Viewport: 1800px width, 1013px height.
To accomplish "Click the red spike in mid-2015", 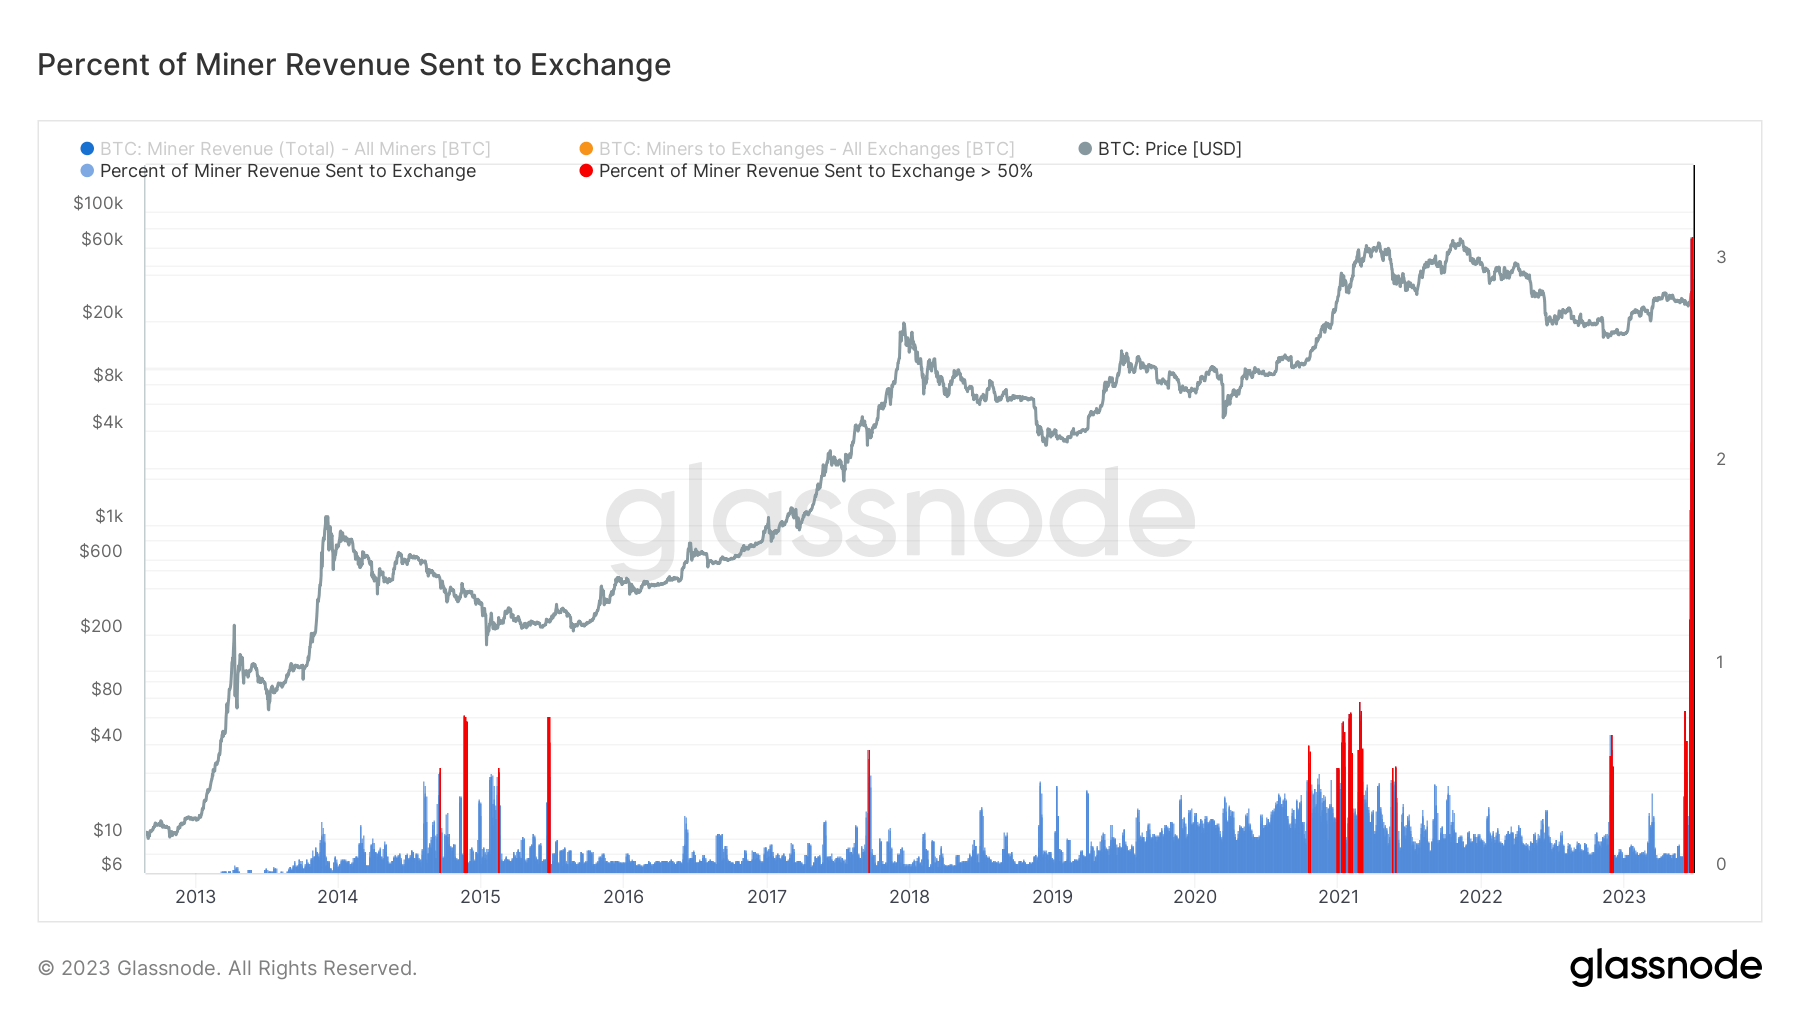I will 549,795.
